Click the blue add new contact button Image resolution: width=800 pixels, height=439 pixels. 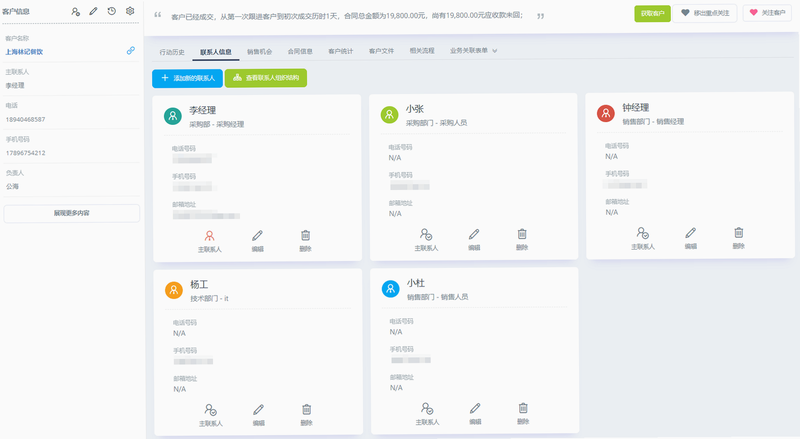pyautogui.click(x=187, y=78)
